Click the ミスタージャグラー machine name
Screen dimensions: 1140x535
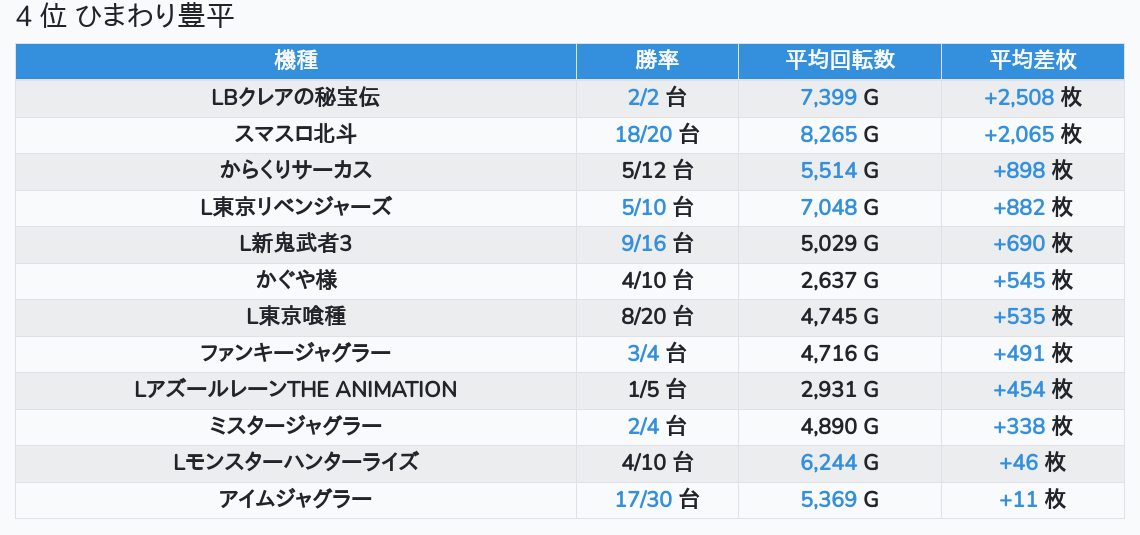pyautogui.click(x=296, y=426)
